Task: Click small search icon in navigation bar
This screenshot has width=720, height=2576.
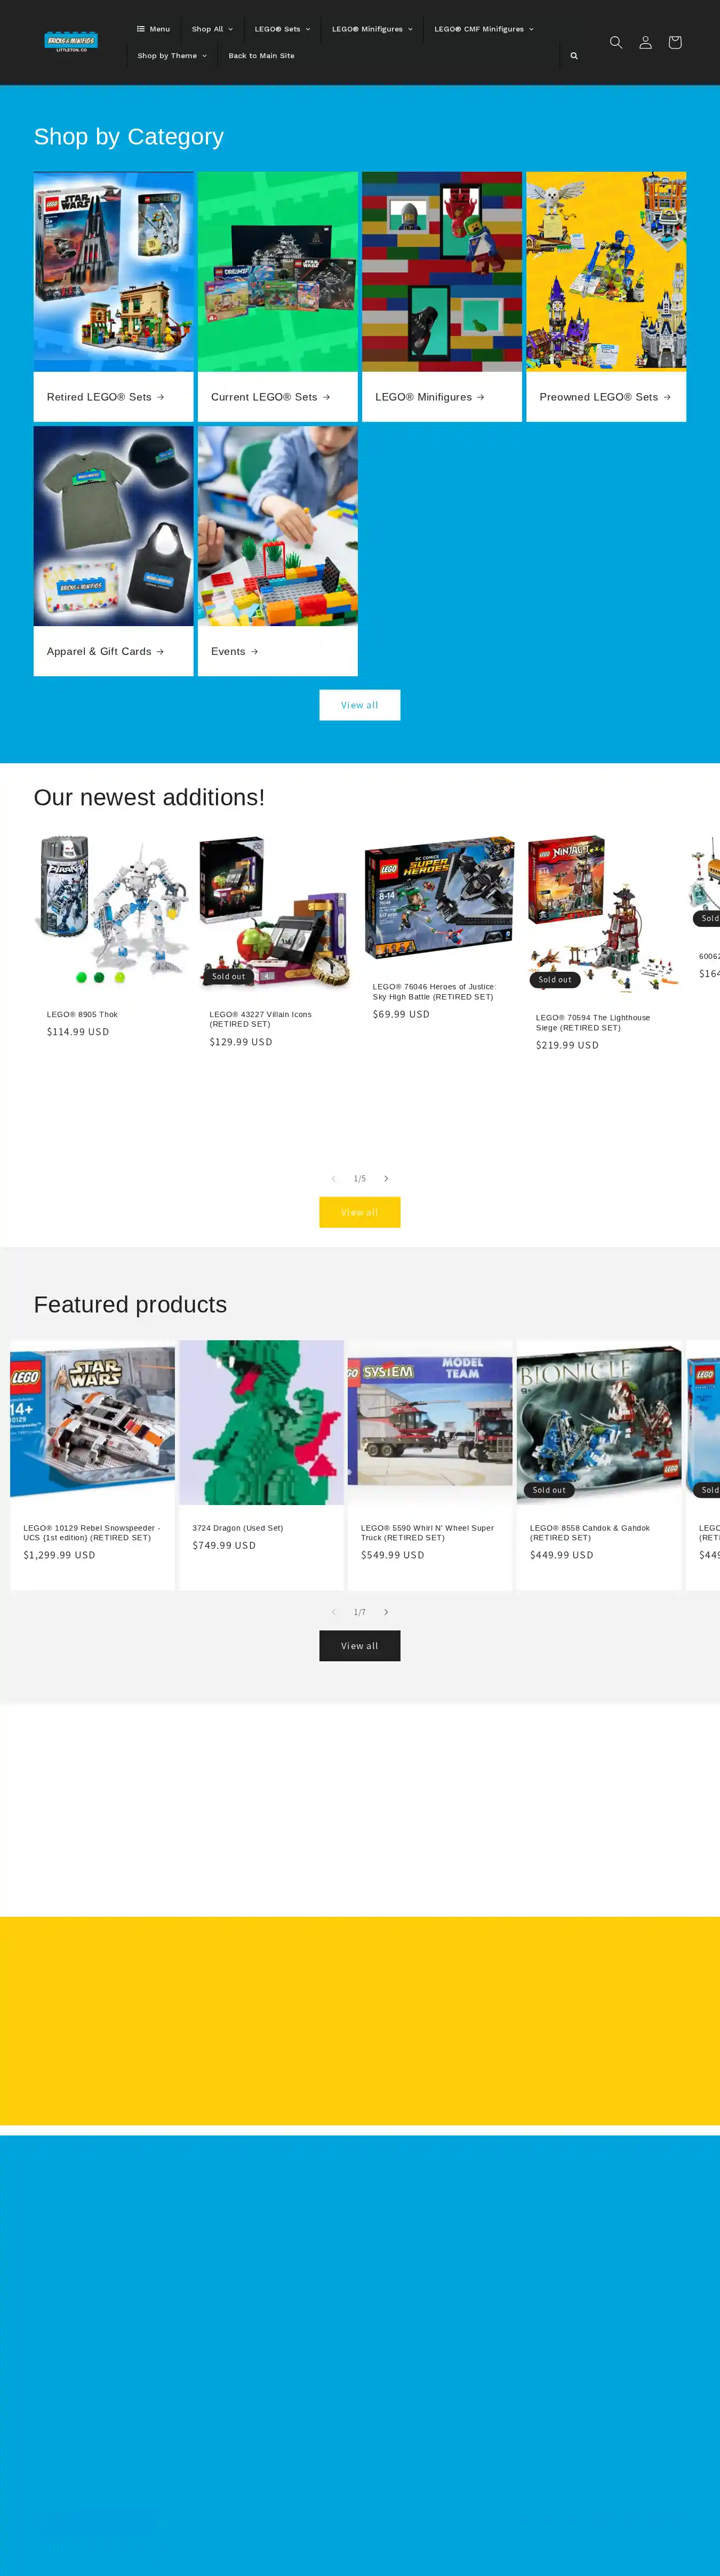Action: pos(574,56)
